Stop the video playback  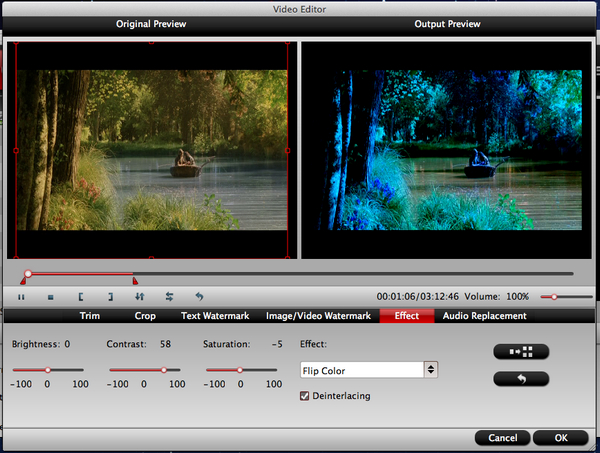click(51, 297)
